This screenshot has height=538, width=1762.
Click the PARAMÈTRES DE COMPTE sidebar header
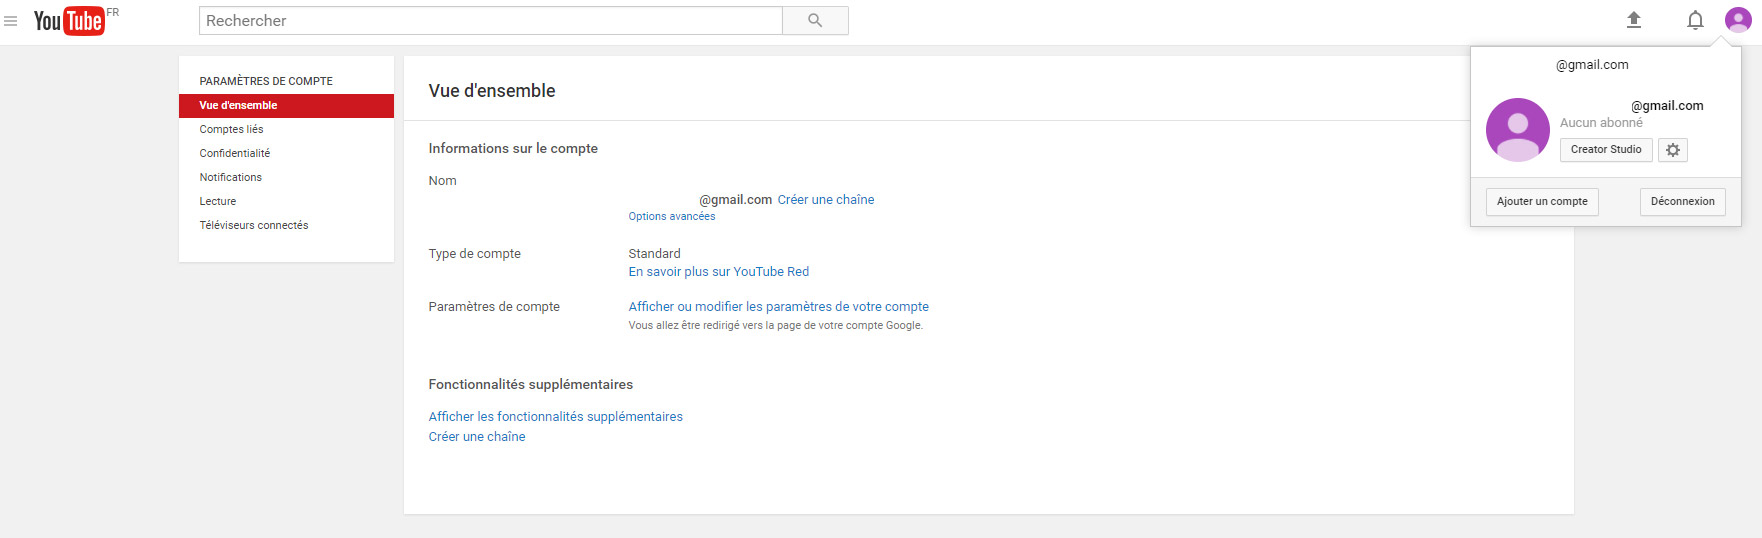[x=266, y=81]
